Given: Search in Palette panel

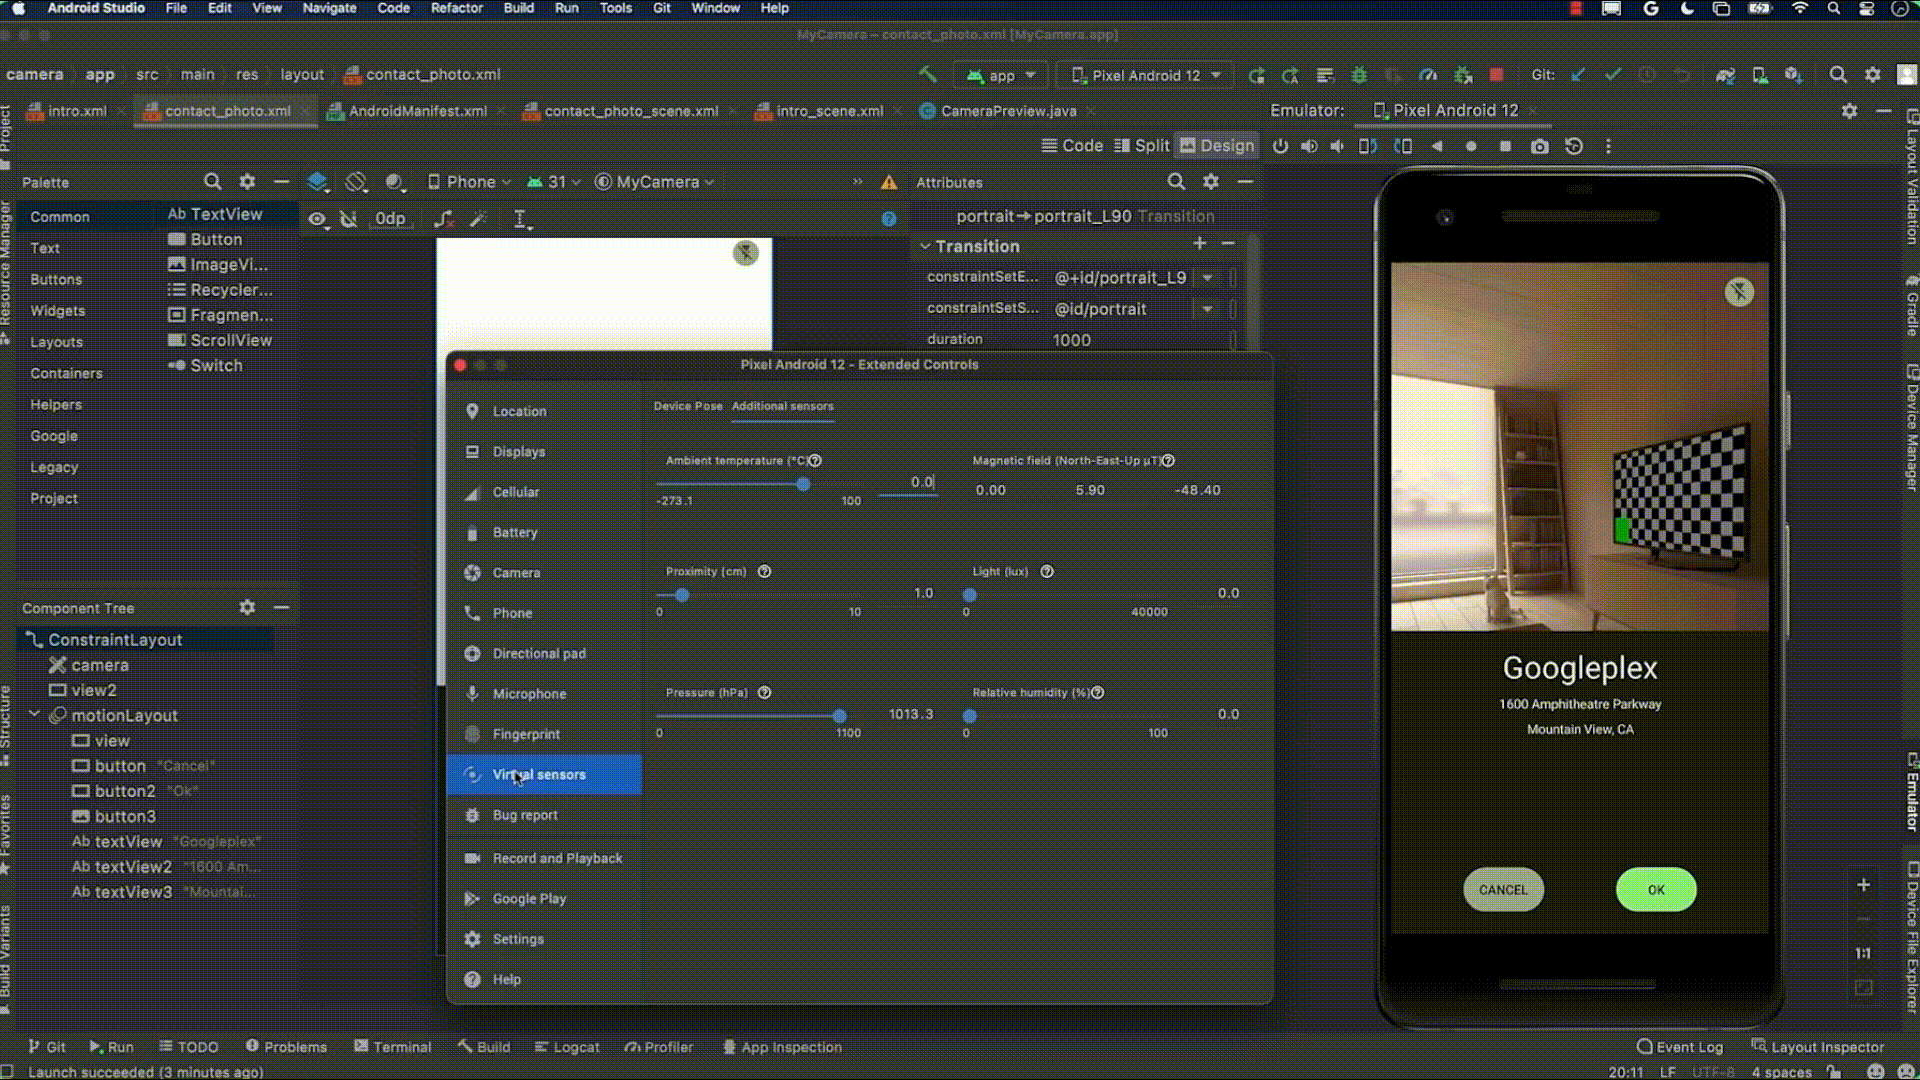Looking at the screenshot, I should pos(212,182).
